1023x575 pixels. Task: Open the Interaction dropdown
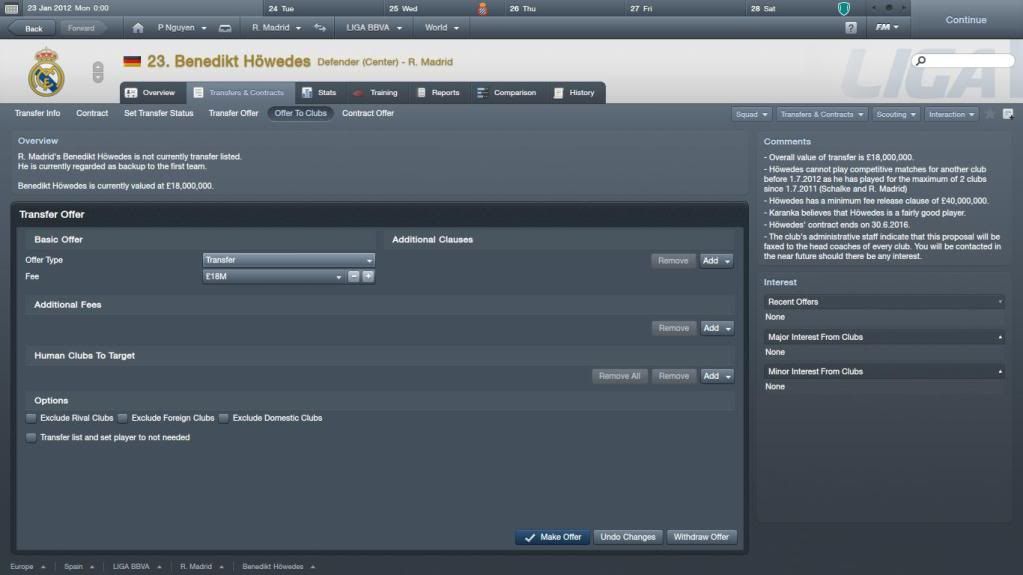[x=951, y=114]
